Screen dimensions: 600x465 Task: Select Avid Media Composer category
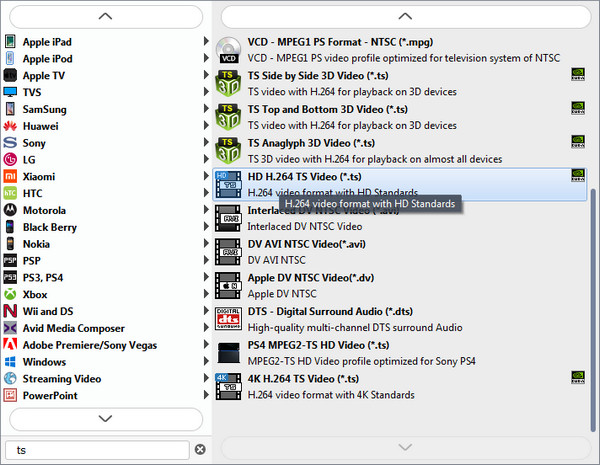pyautogui.click(x=73, y=328)
